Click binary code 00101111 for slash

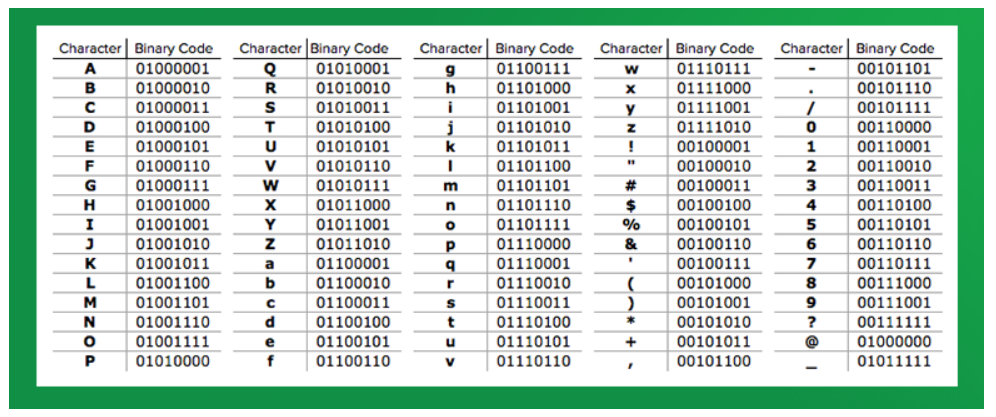894,107
